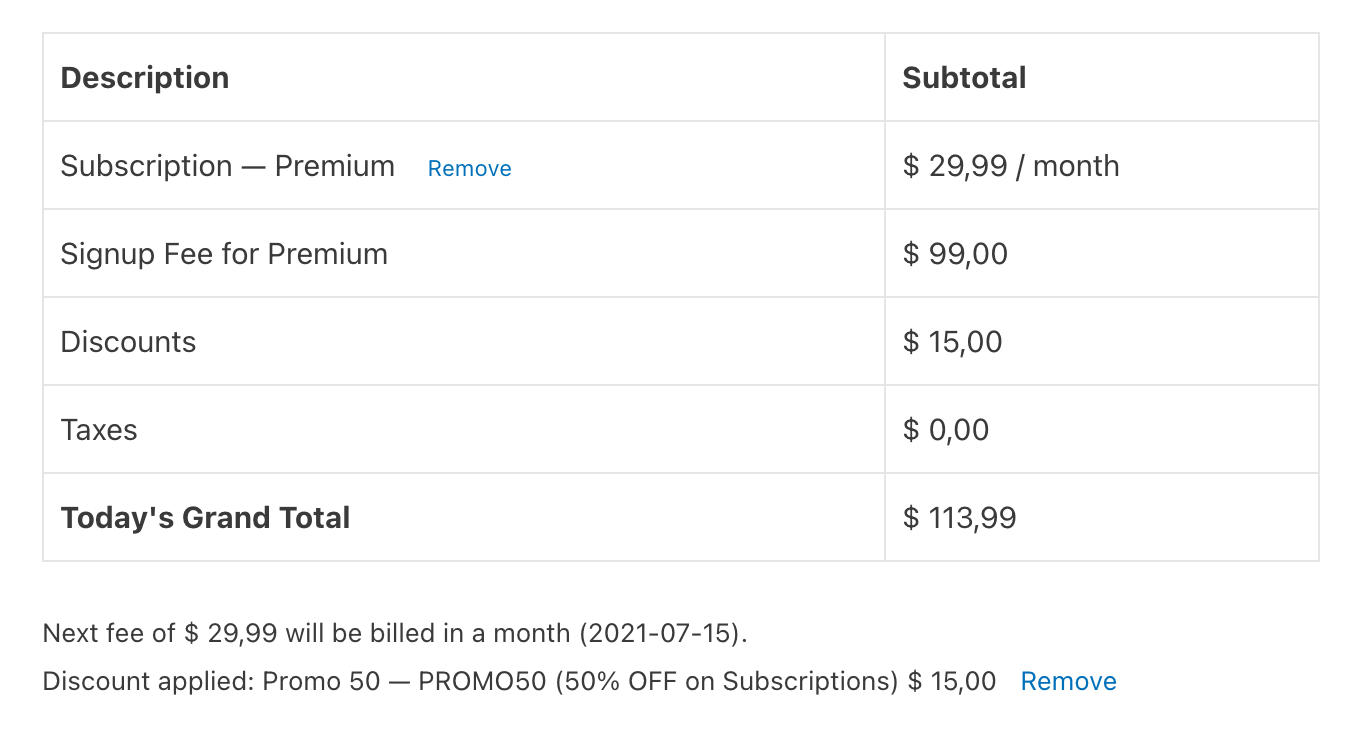Screen dimensions: 1354x730
Task: Click the Next fee billing notice text
Action: [395, 633]
